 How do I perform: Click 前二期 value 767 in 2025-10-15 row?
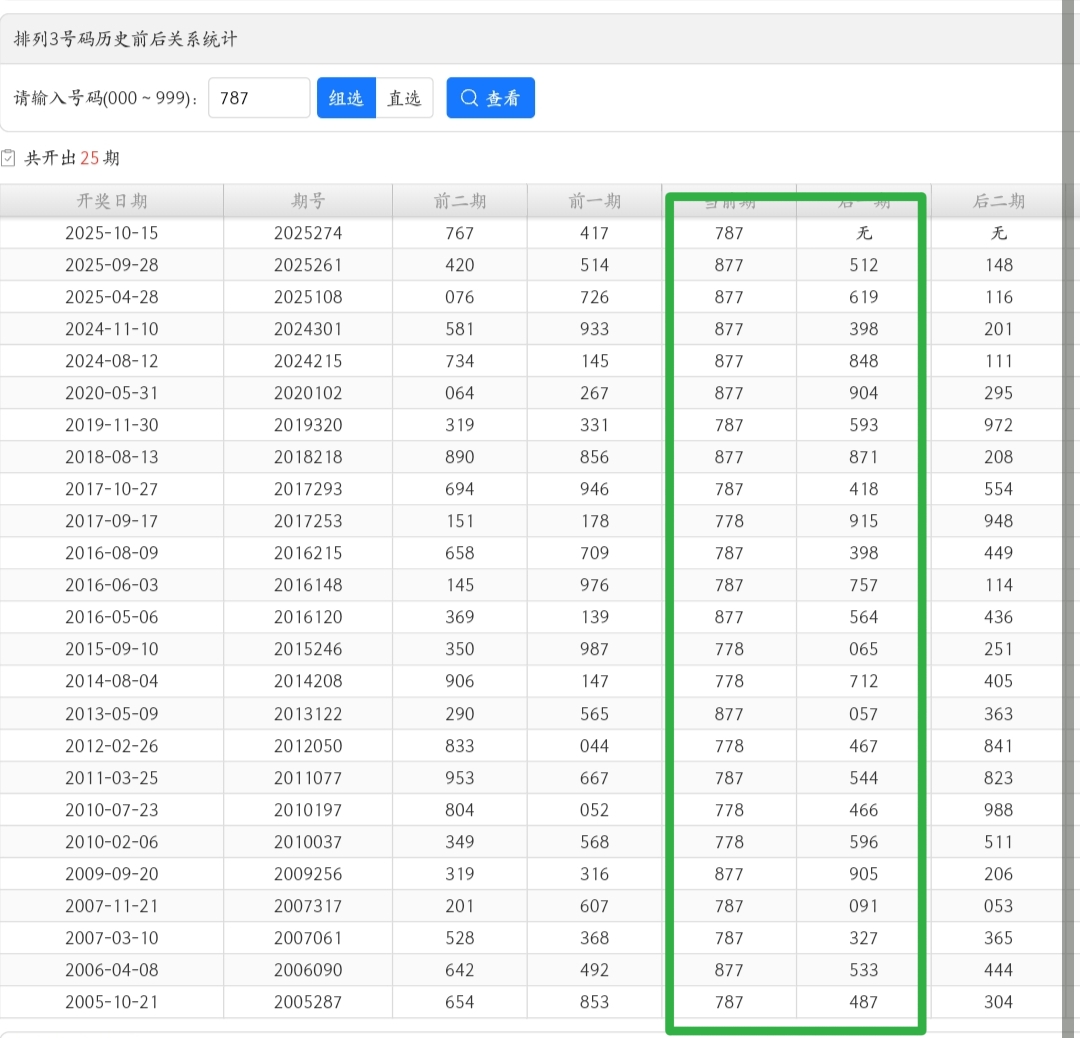click(x=459, y=233)
